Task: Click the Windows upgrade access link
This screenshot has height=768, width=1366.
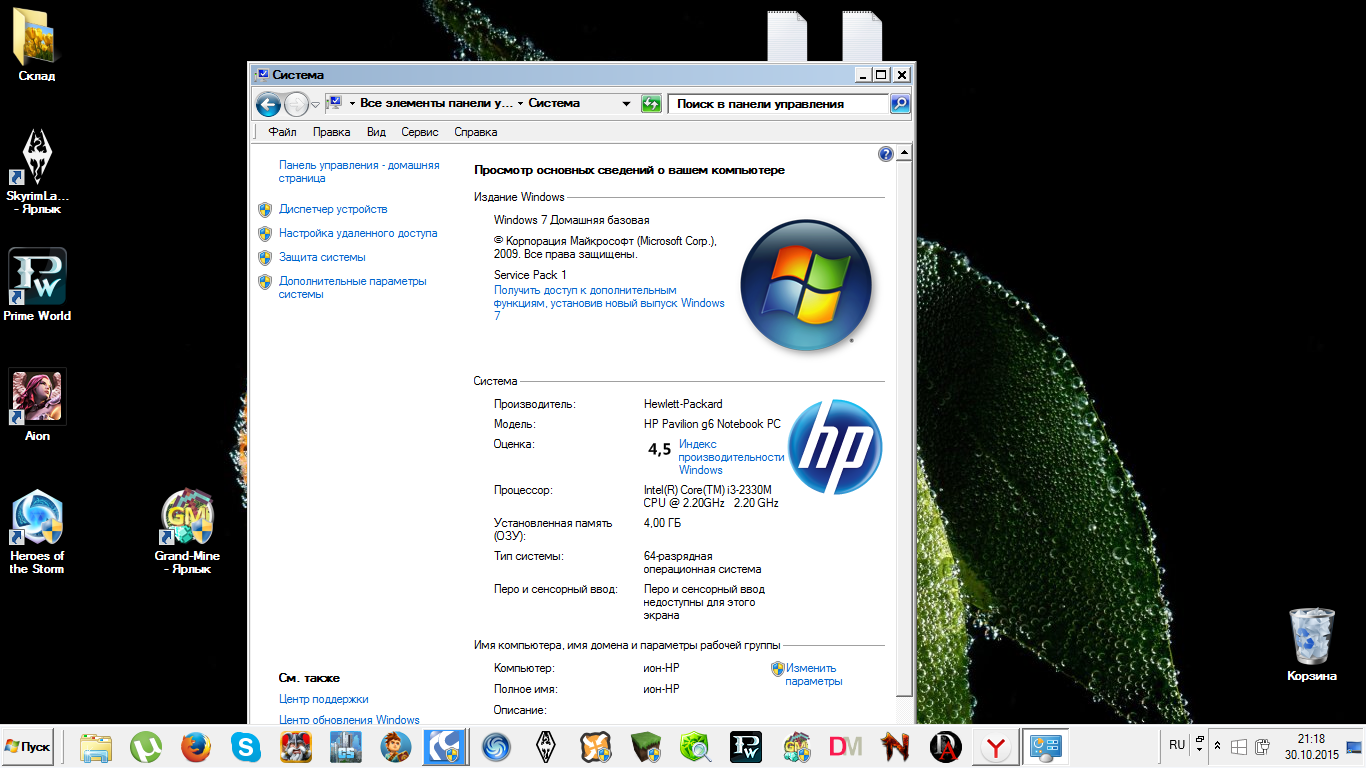Action: tap(609, 303)
